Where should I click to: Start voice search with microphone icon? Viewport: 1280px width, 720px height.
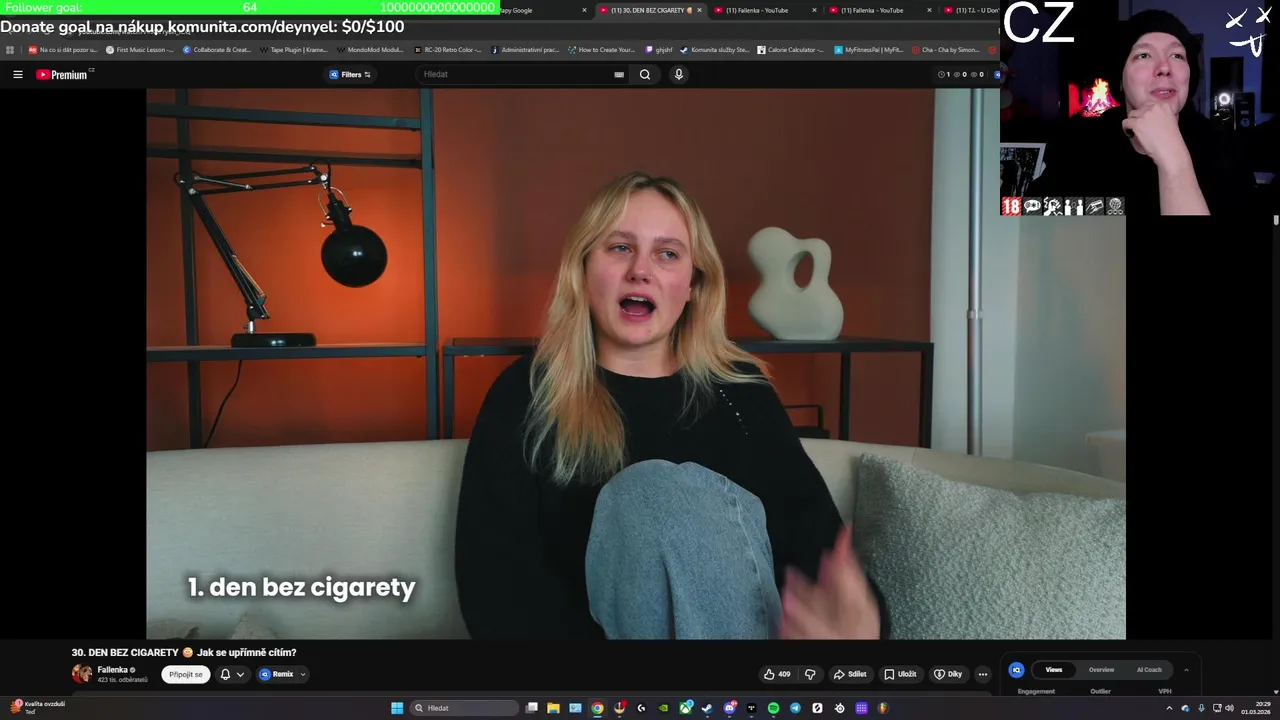(x=679, y=74)
